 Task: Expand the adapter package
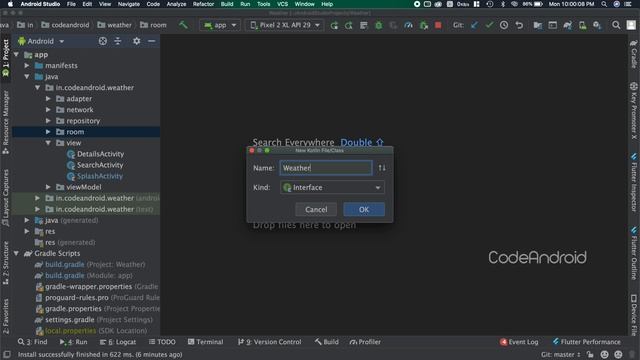48,99
